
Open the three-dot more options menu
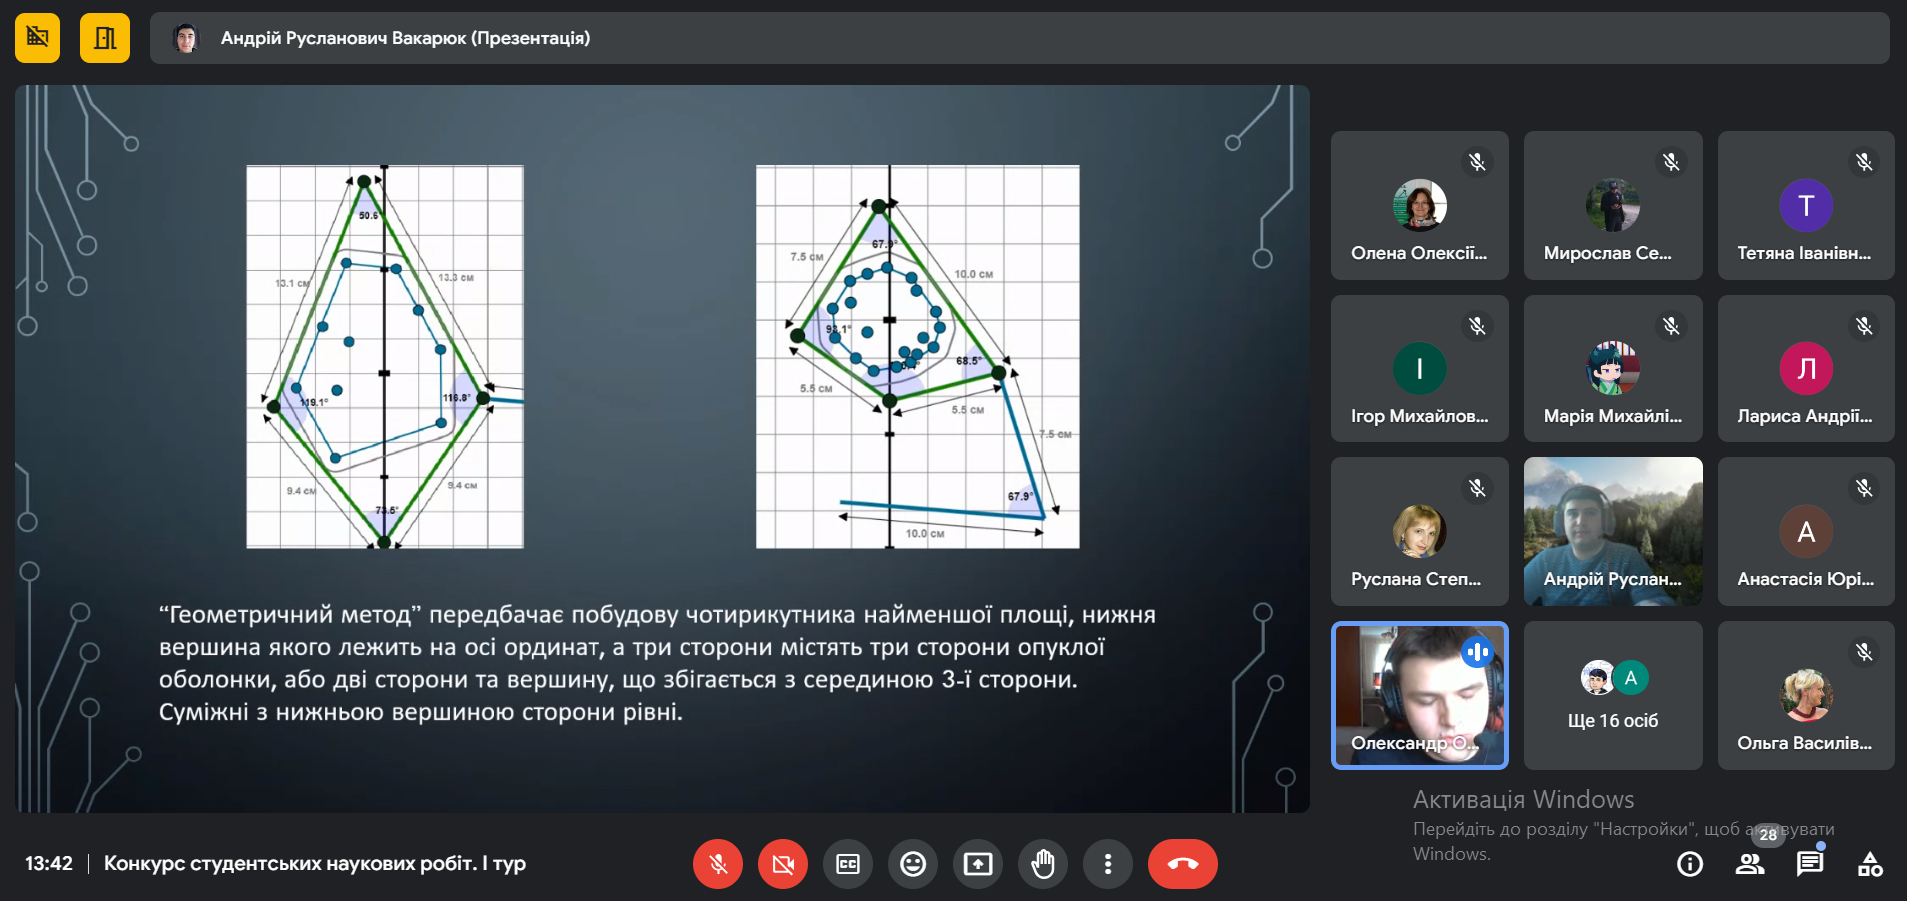point(1108,864)
